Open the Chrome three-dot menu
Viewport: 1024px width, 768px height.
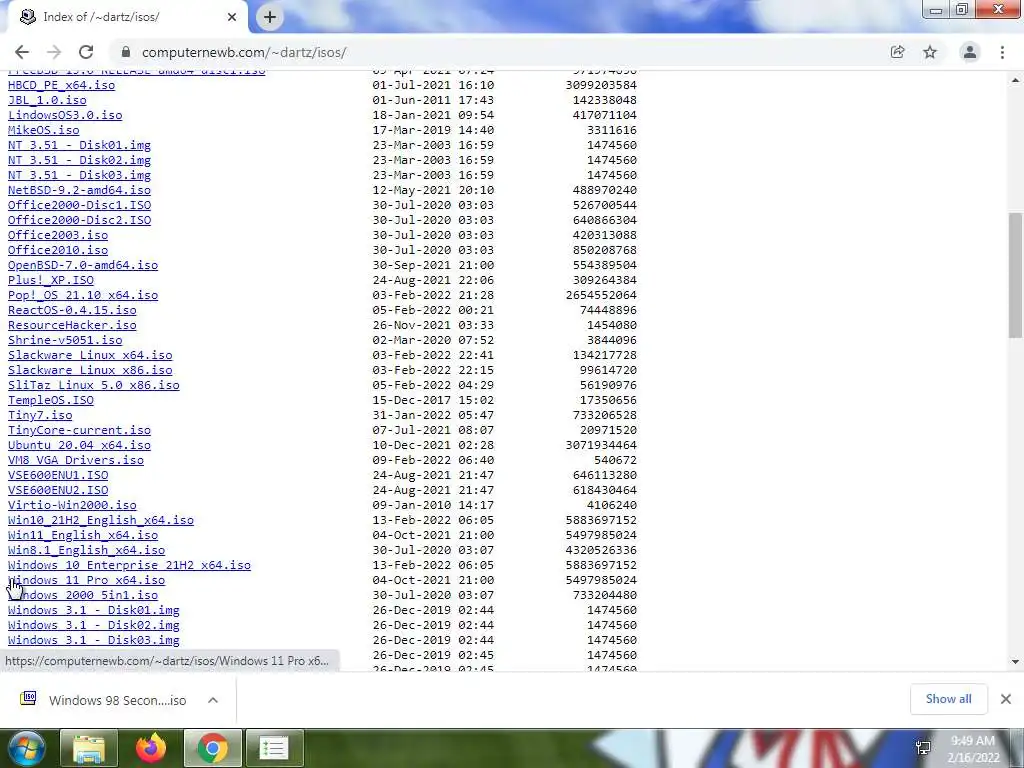point(1002,52)
